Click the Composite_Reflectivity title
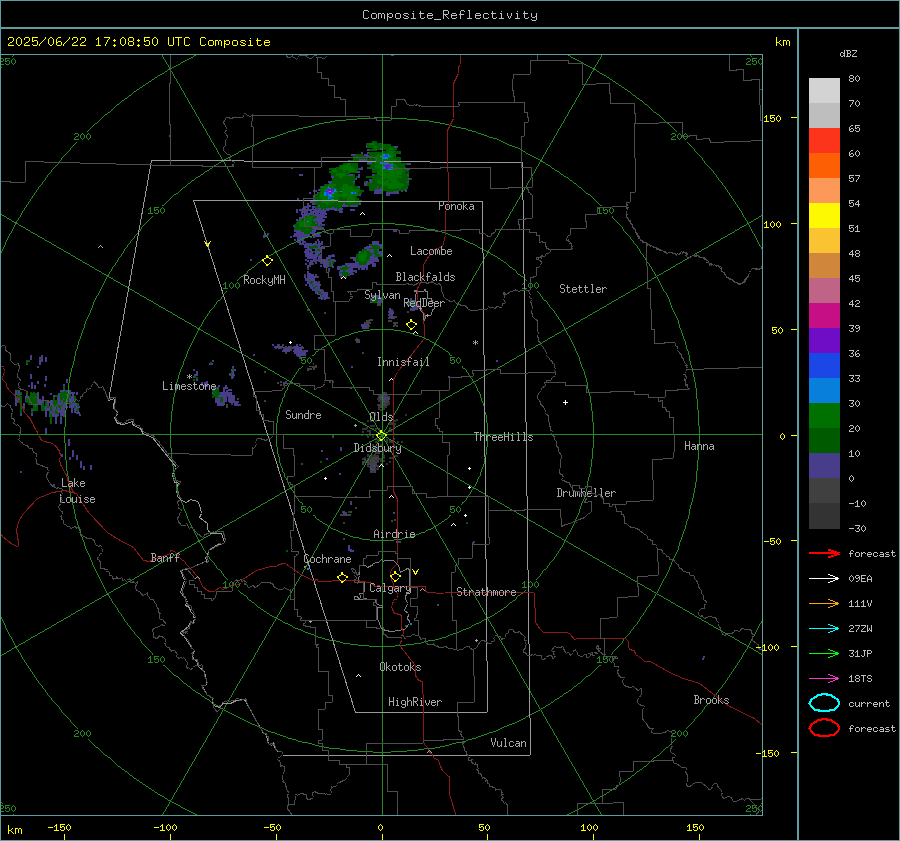Screen dimensions: 900x841 pos(449,15)
